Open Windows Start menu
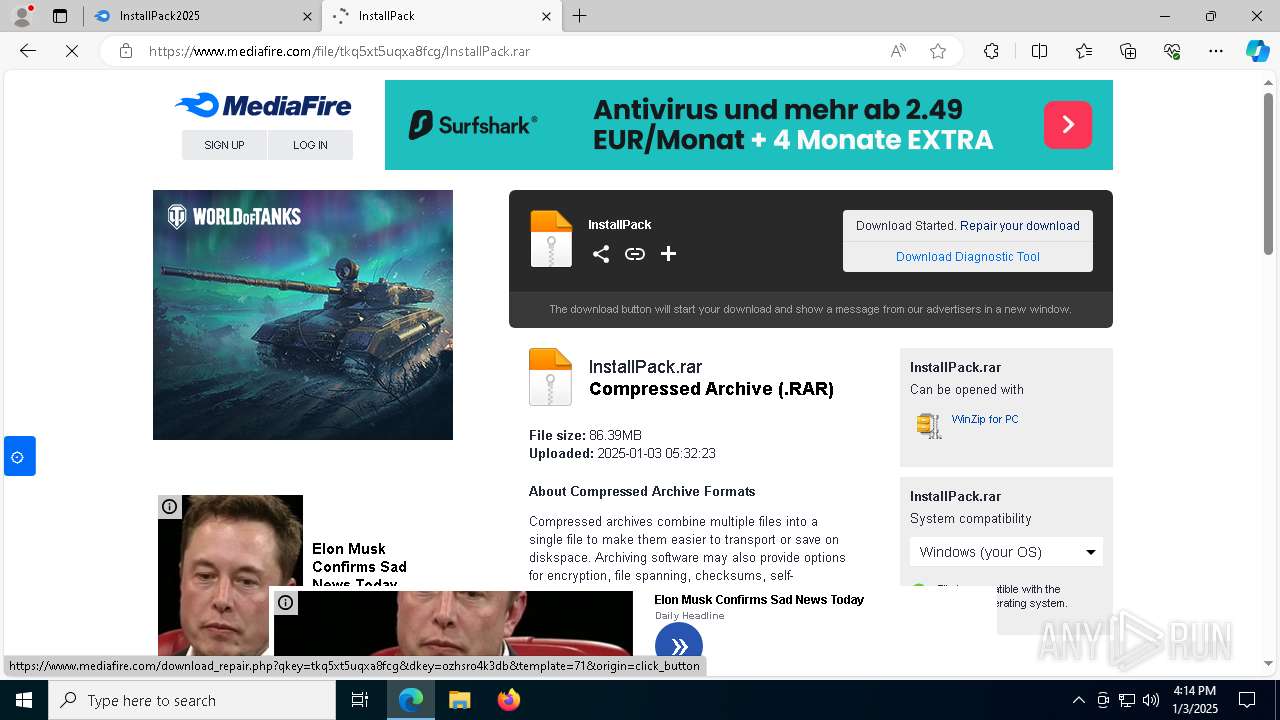 pos(24,700)
